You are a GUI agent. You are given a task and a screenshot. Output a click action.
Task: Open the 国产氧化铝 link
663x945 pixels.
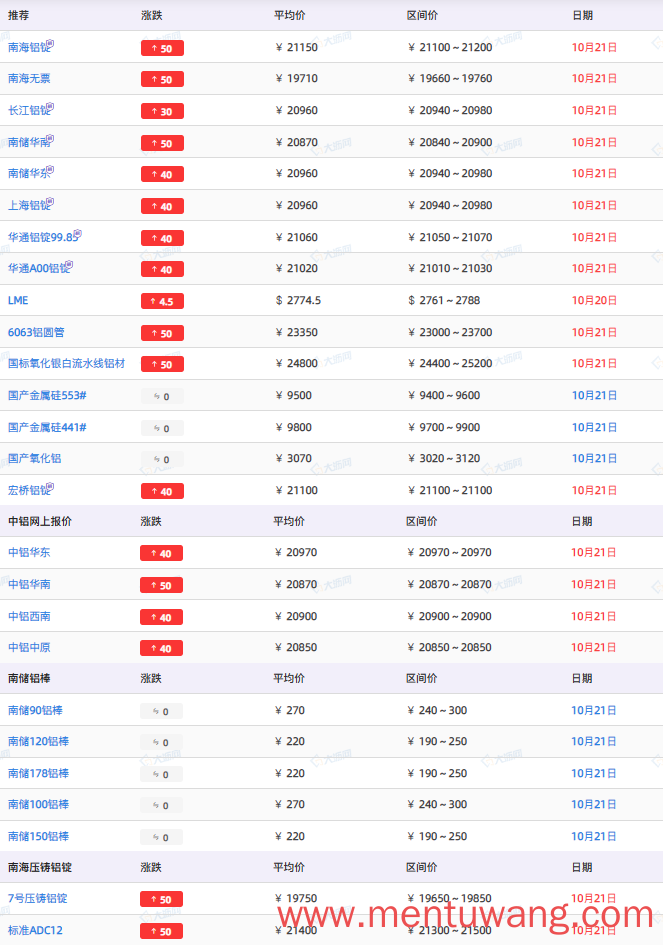pyautogui.click(x=34, y=459)
